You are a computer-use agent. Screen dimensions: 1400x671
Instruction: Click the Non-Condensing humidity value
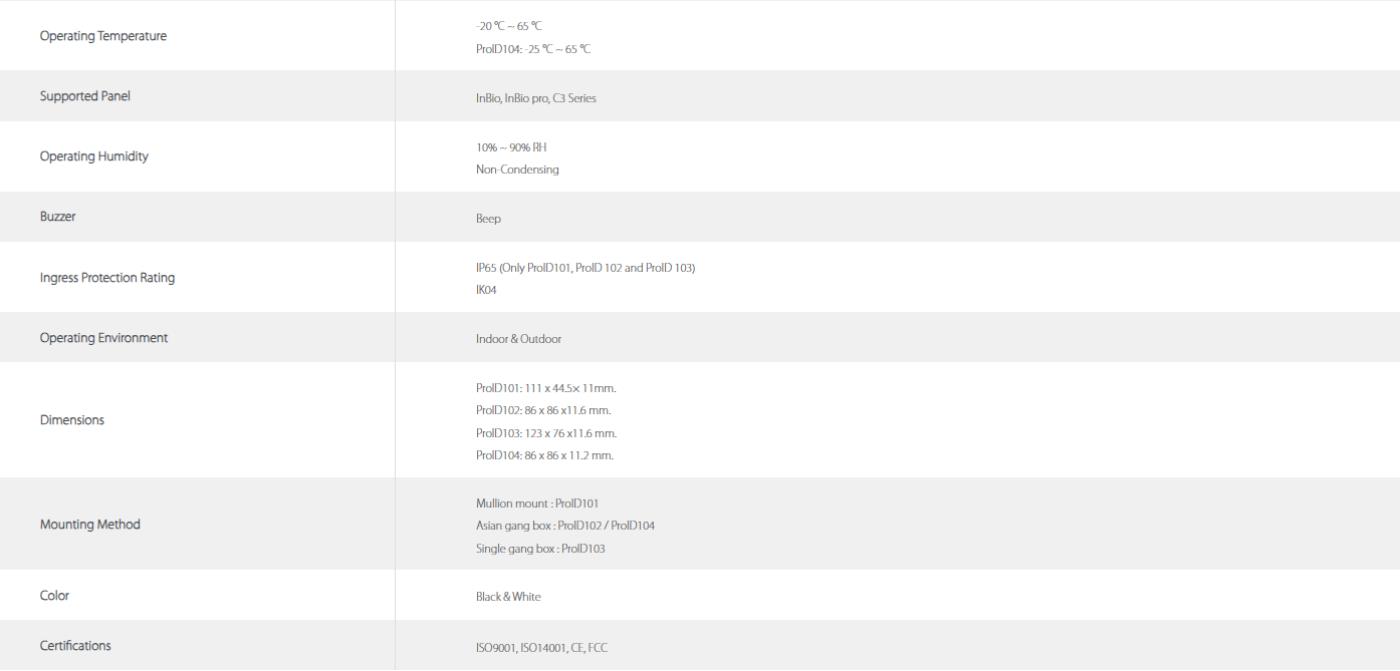coord(517,170)
